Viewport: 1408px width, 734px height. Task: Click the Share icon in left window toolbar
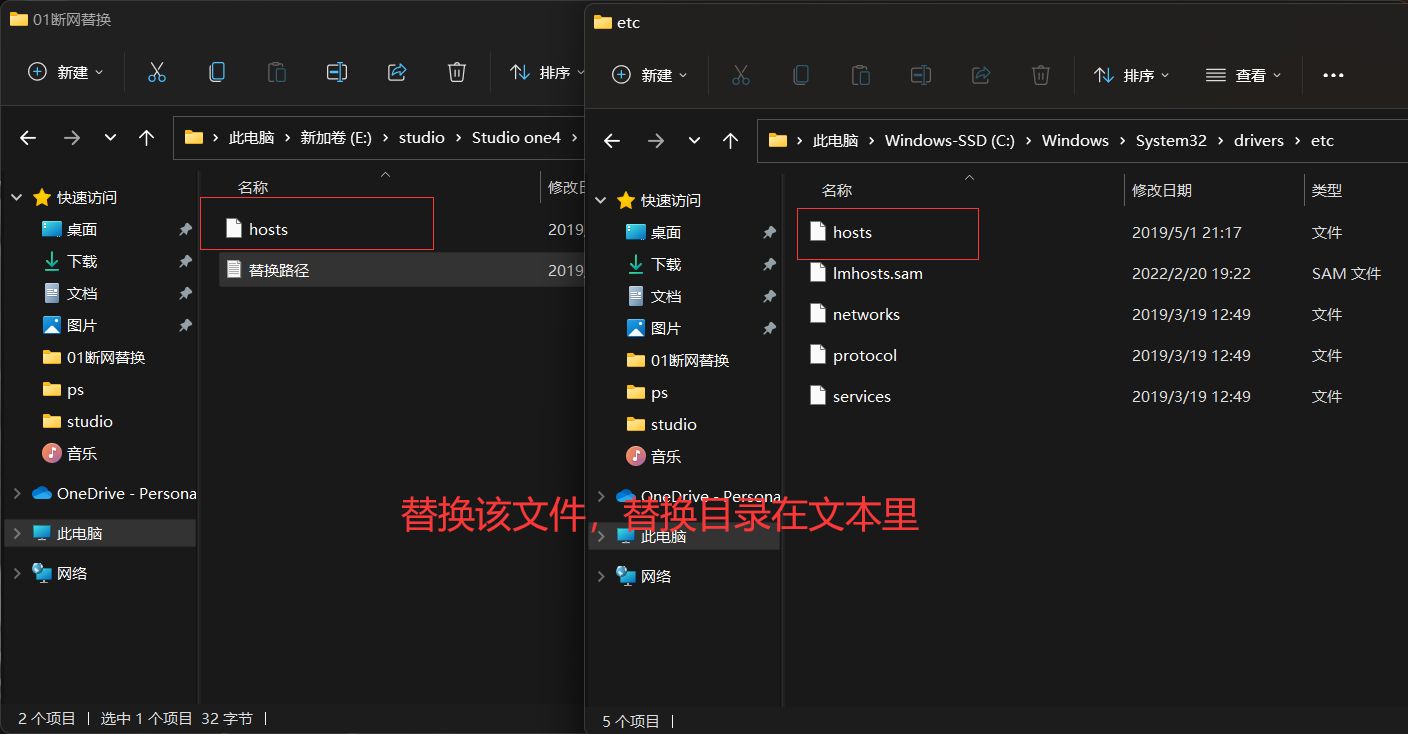click(x=397, y=72)
